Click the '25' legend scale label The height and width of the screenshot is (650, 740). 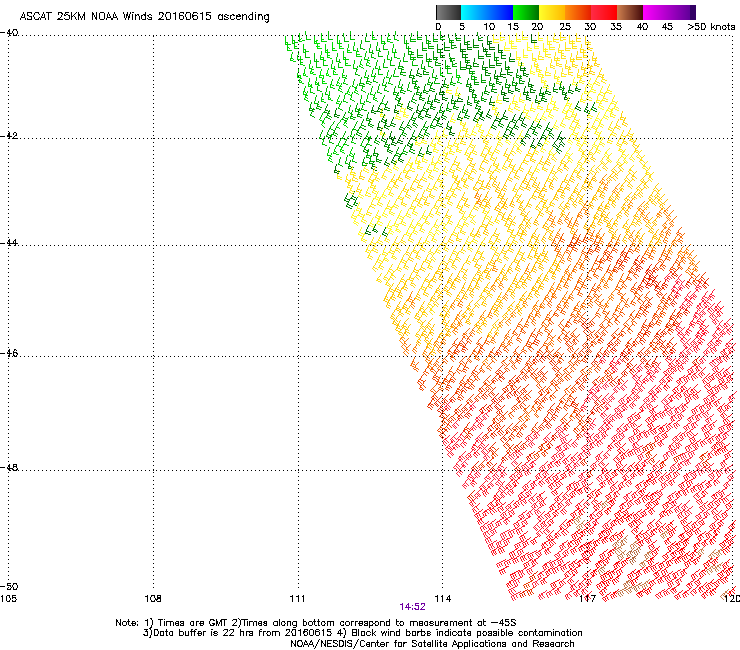point(565,27)
